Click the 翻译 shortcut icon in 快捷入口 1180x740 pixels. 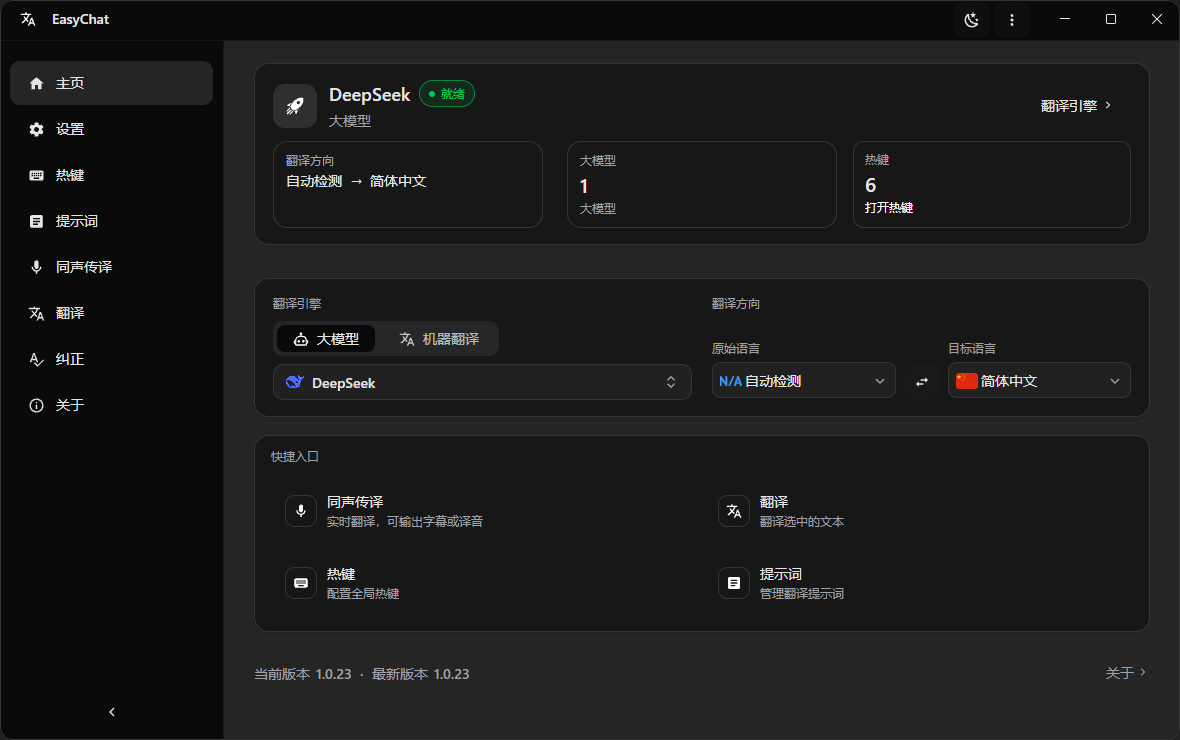[734, 511]
